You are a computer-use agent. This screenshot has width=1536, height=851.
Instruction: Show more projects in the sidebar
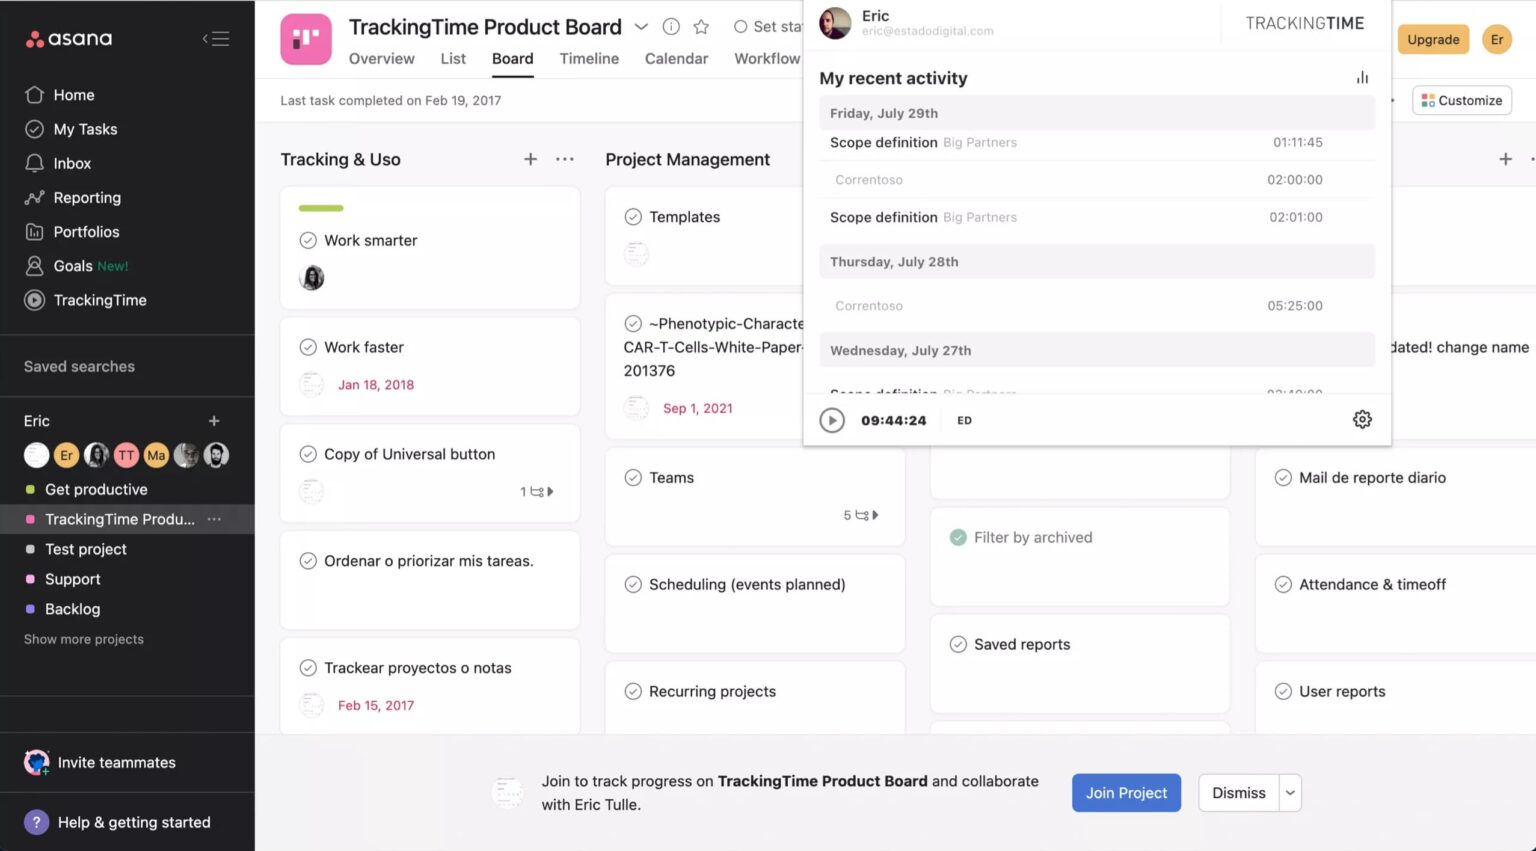(x=83, y=639)
